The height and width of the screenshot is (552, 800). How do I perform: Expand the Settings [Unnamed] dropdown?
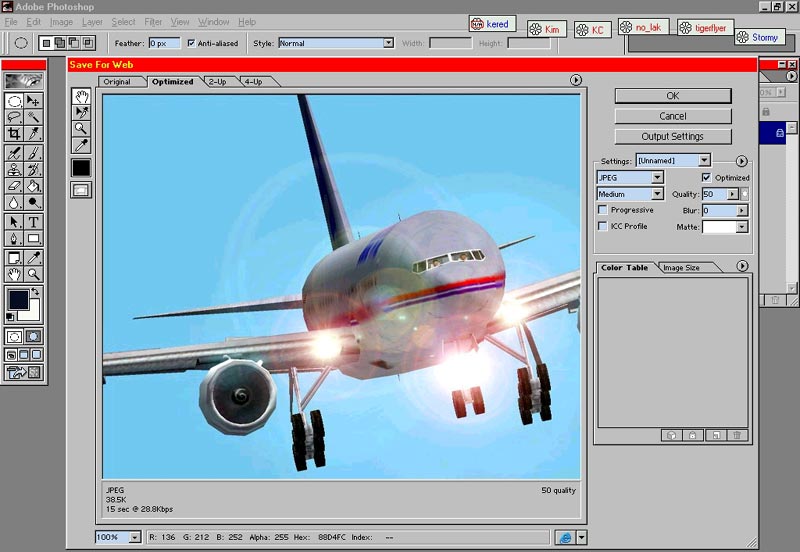pos(705,160)
